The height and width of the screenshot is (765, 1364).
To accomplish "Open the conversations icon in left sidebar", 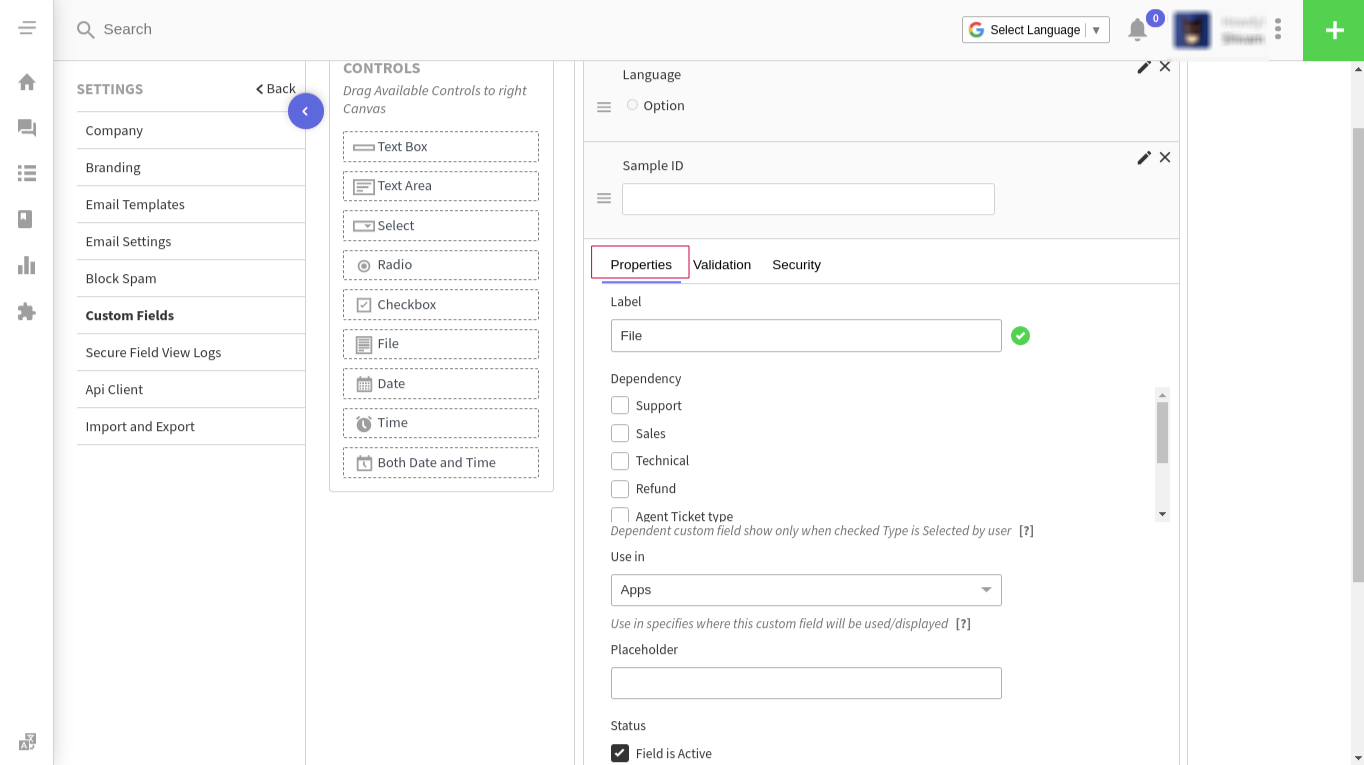I will (x=27, y=128).
